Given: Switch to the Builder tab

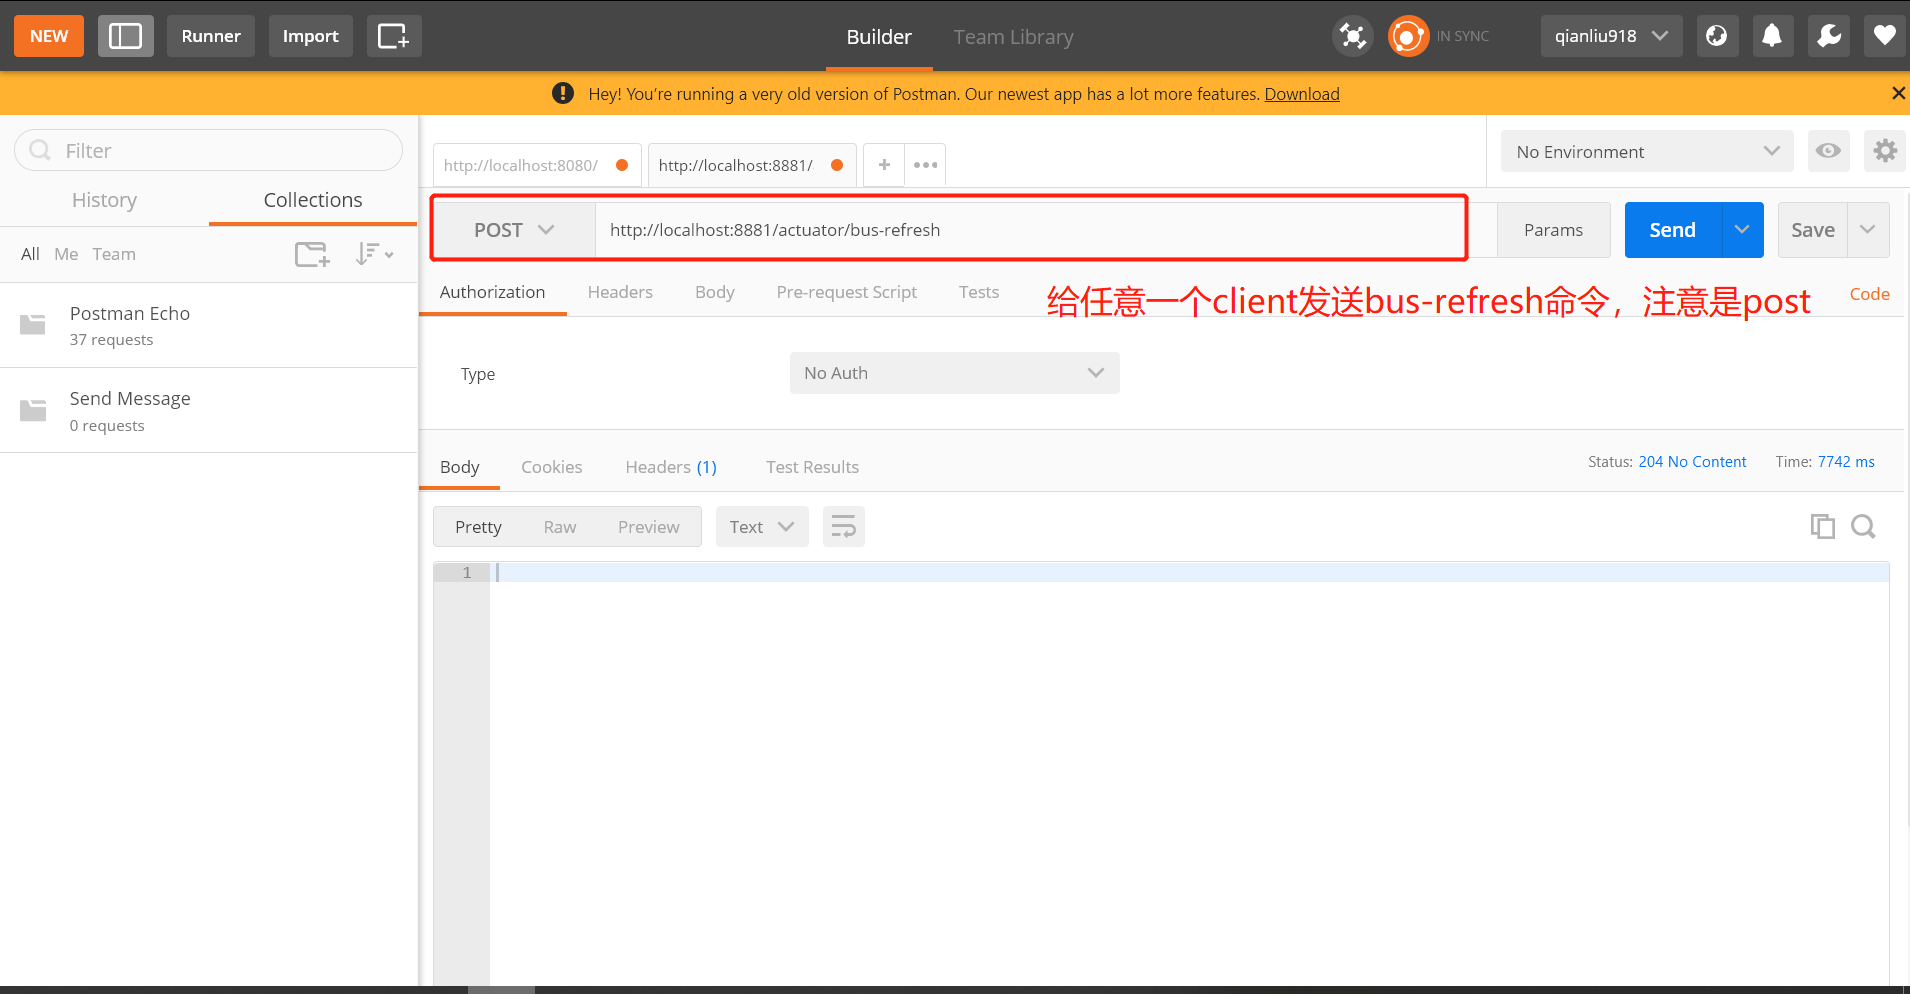Looking at the screenshot, I should [879, 37].
